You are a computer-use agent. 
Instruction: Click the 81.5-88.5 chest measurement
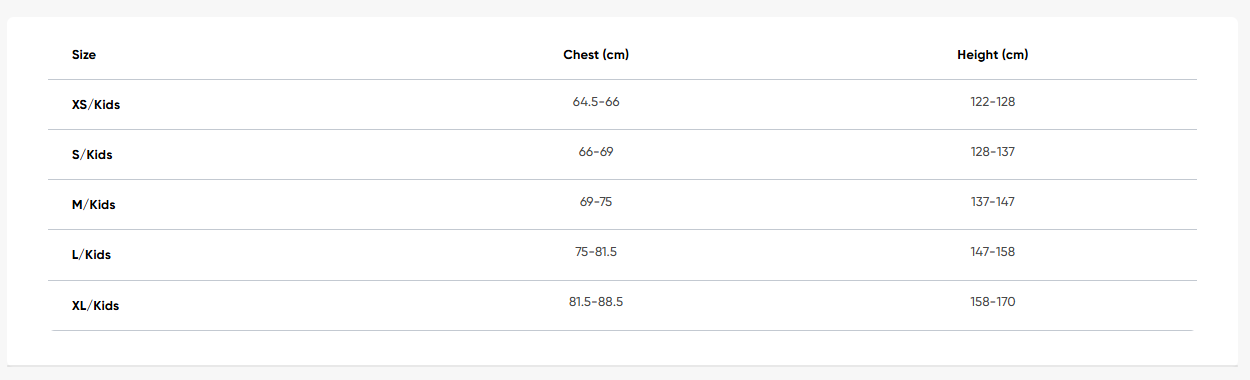tap(596, 302)
